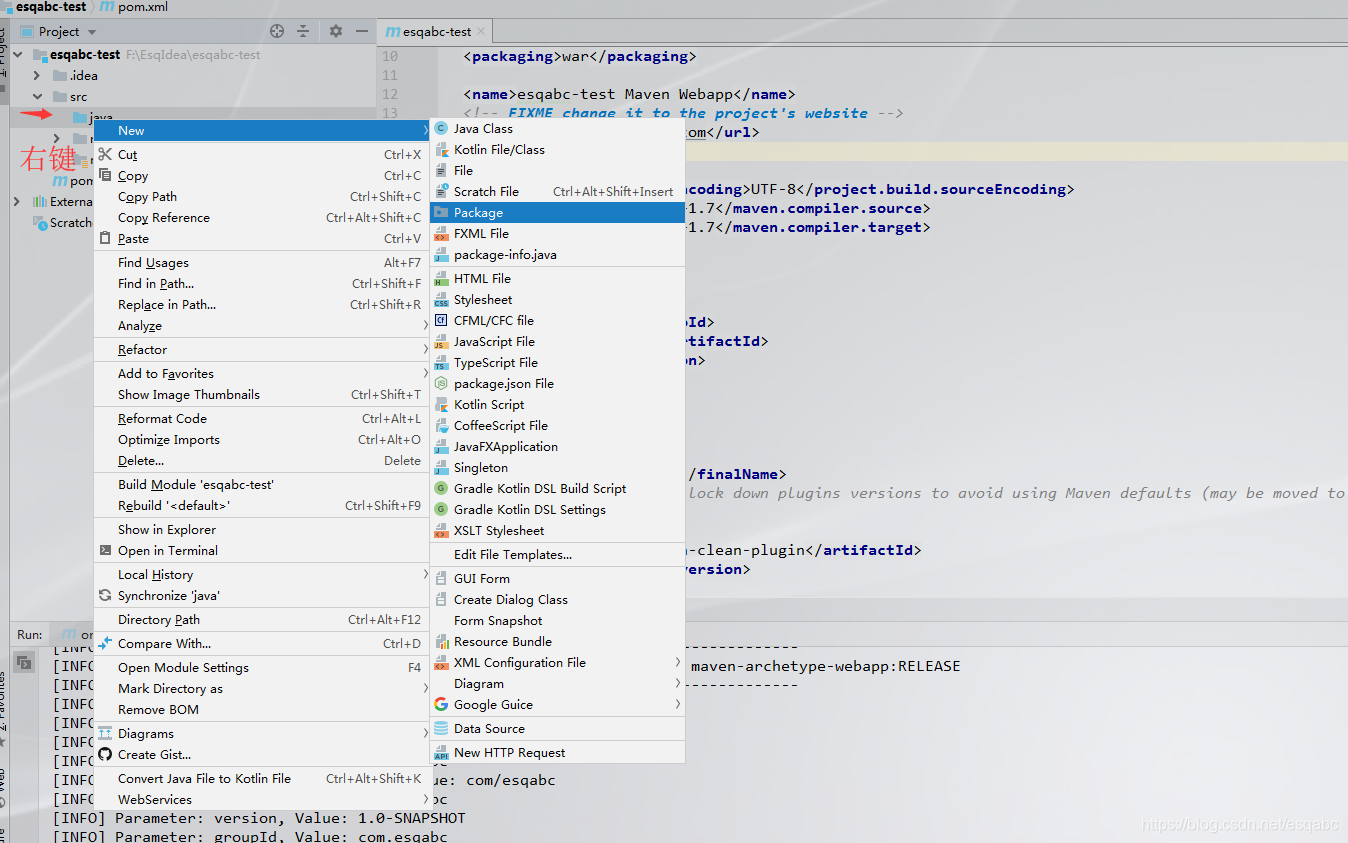This screenshot has height=843, width=1348.
Task: Click the Copy icon in context menu
Action: point(105,176)
